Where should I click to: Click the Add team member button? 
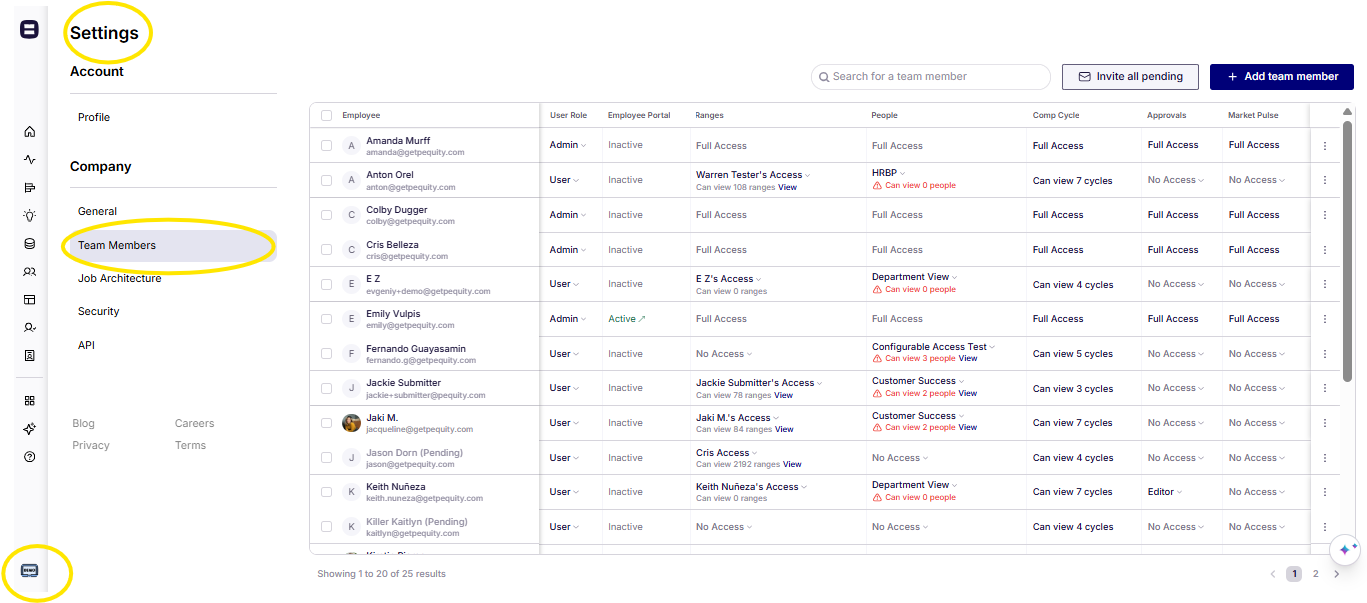point(1281,76)
